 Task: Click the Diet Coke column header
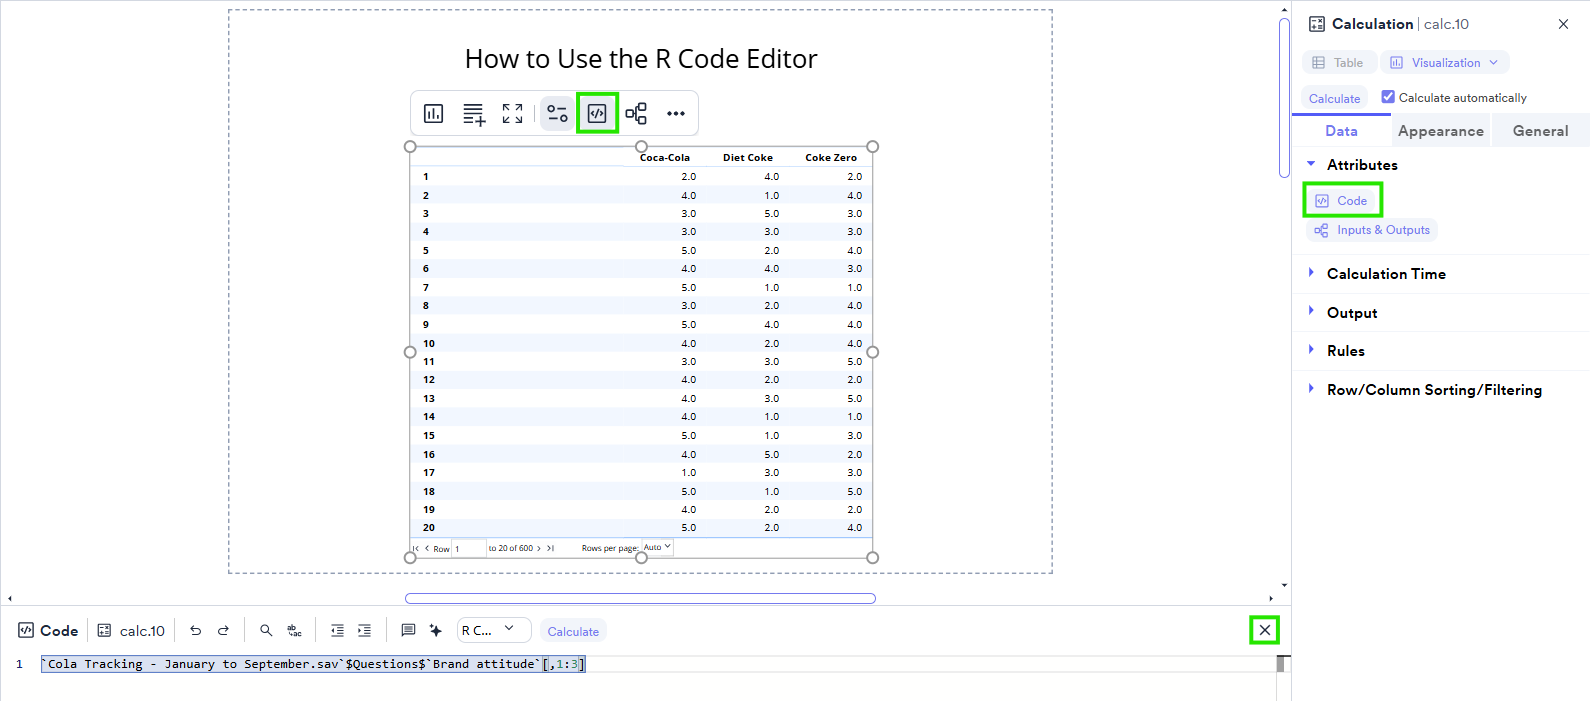pos(748,157)
